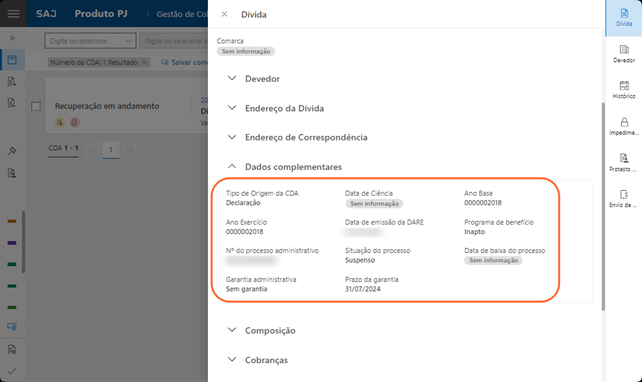Close the Dívida panel
Screen dimensions: 642x382
coord(224,14)
